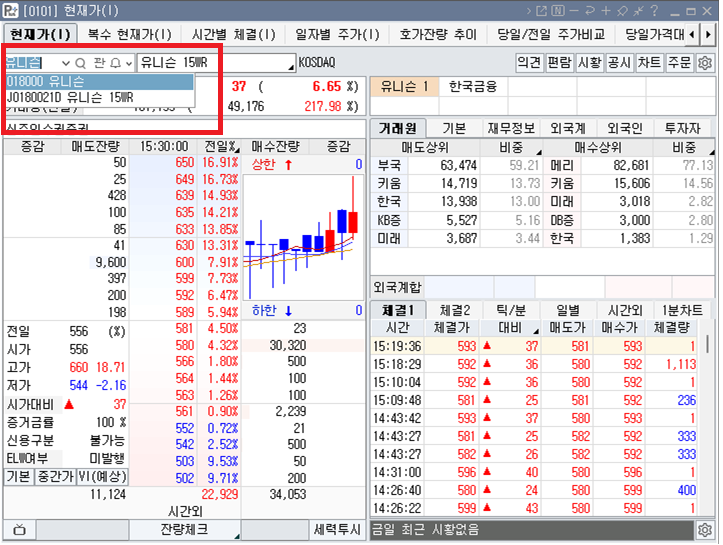Image resolution: width=723 pixels, height=545 pixels.
Task: Click the pop-out window icon in title bar
Action: (541, 10)
